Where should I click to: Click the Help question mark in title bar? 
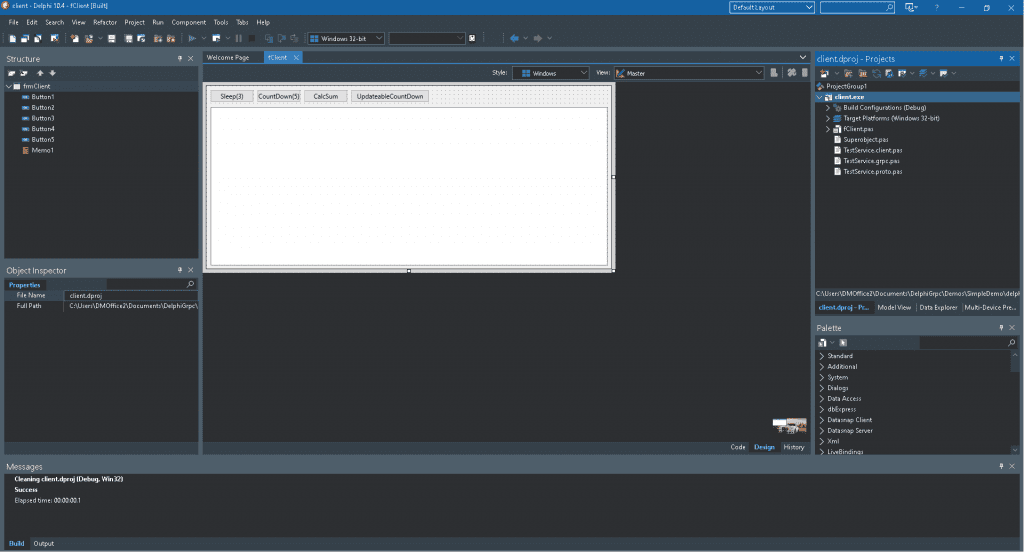[x=936, y=7]
